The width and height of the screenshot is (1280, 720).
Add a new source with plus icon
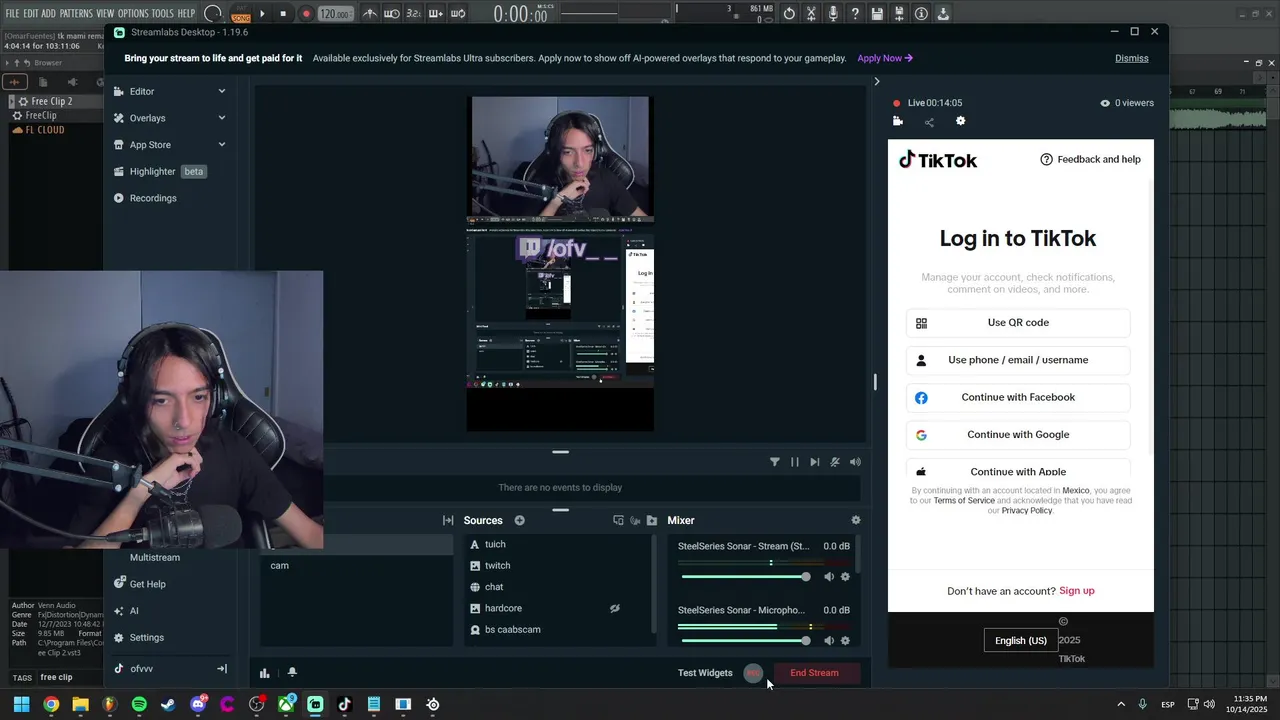pyautogui.click(x=519, y=520)
